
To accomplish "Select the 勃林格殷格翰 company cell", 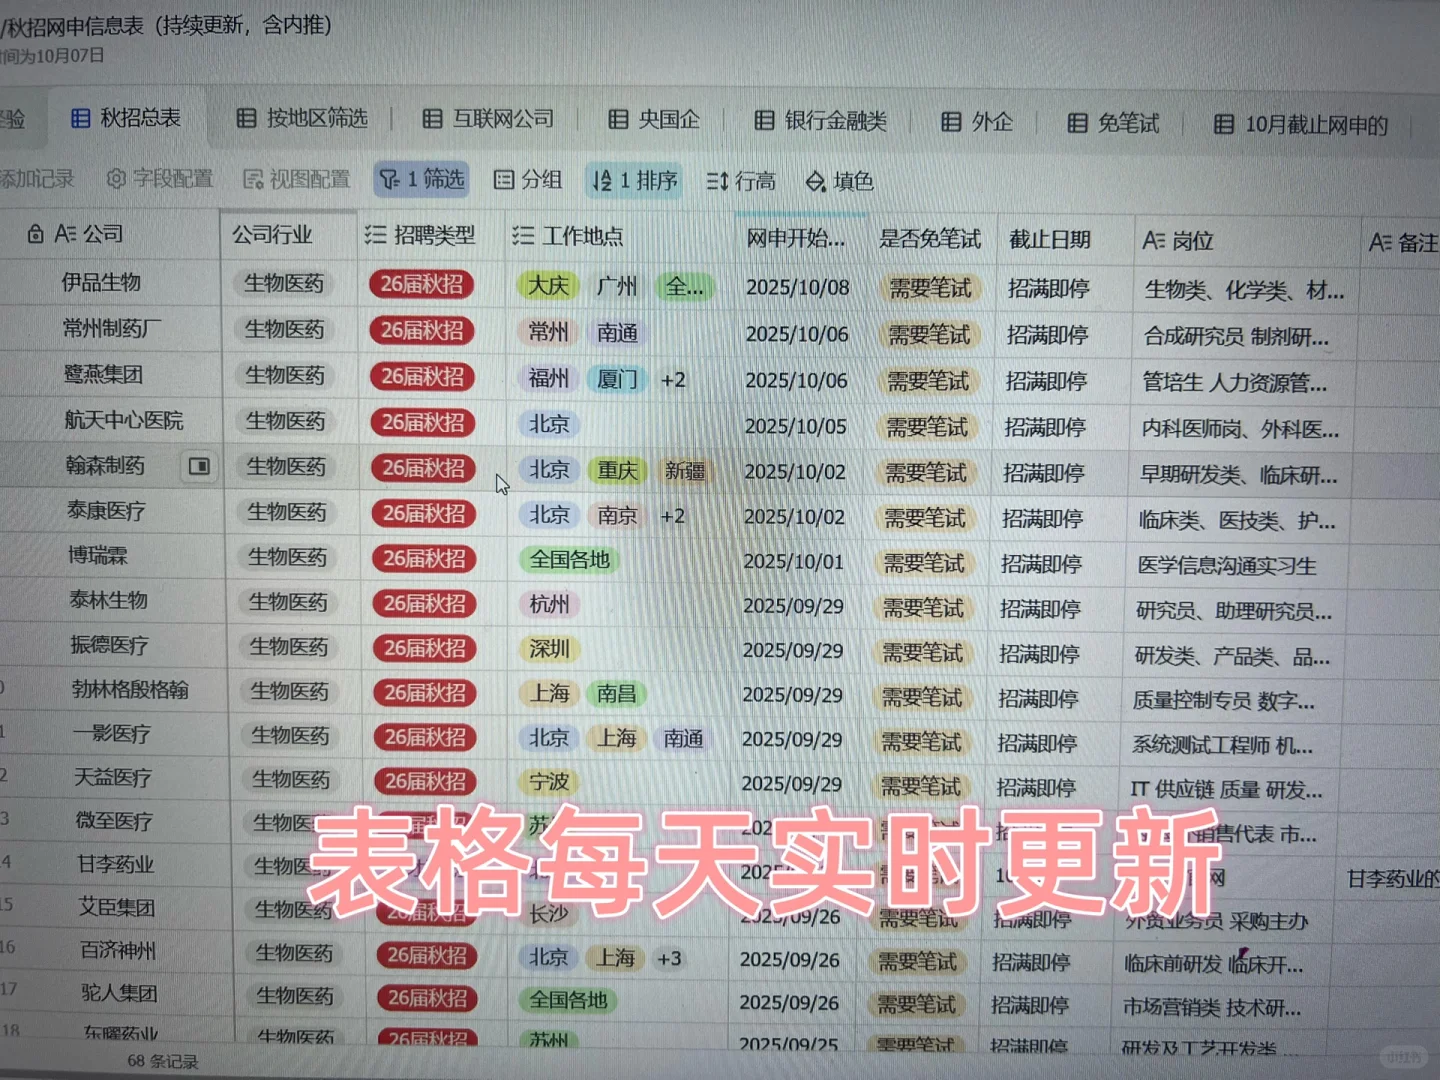I will (x=131, y=690).
